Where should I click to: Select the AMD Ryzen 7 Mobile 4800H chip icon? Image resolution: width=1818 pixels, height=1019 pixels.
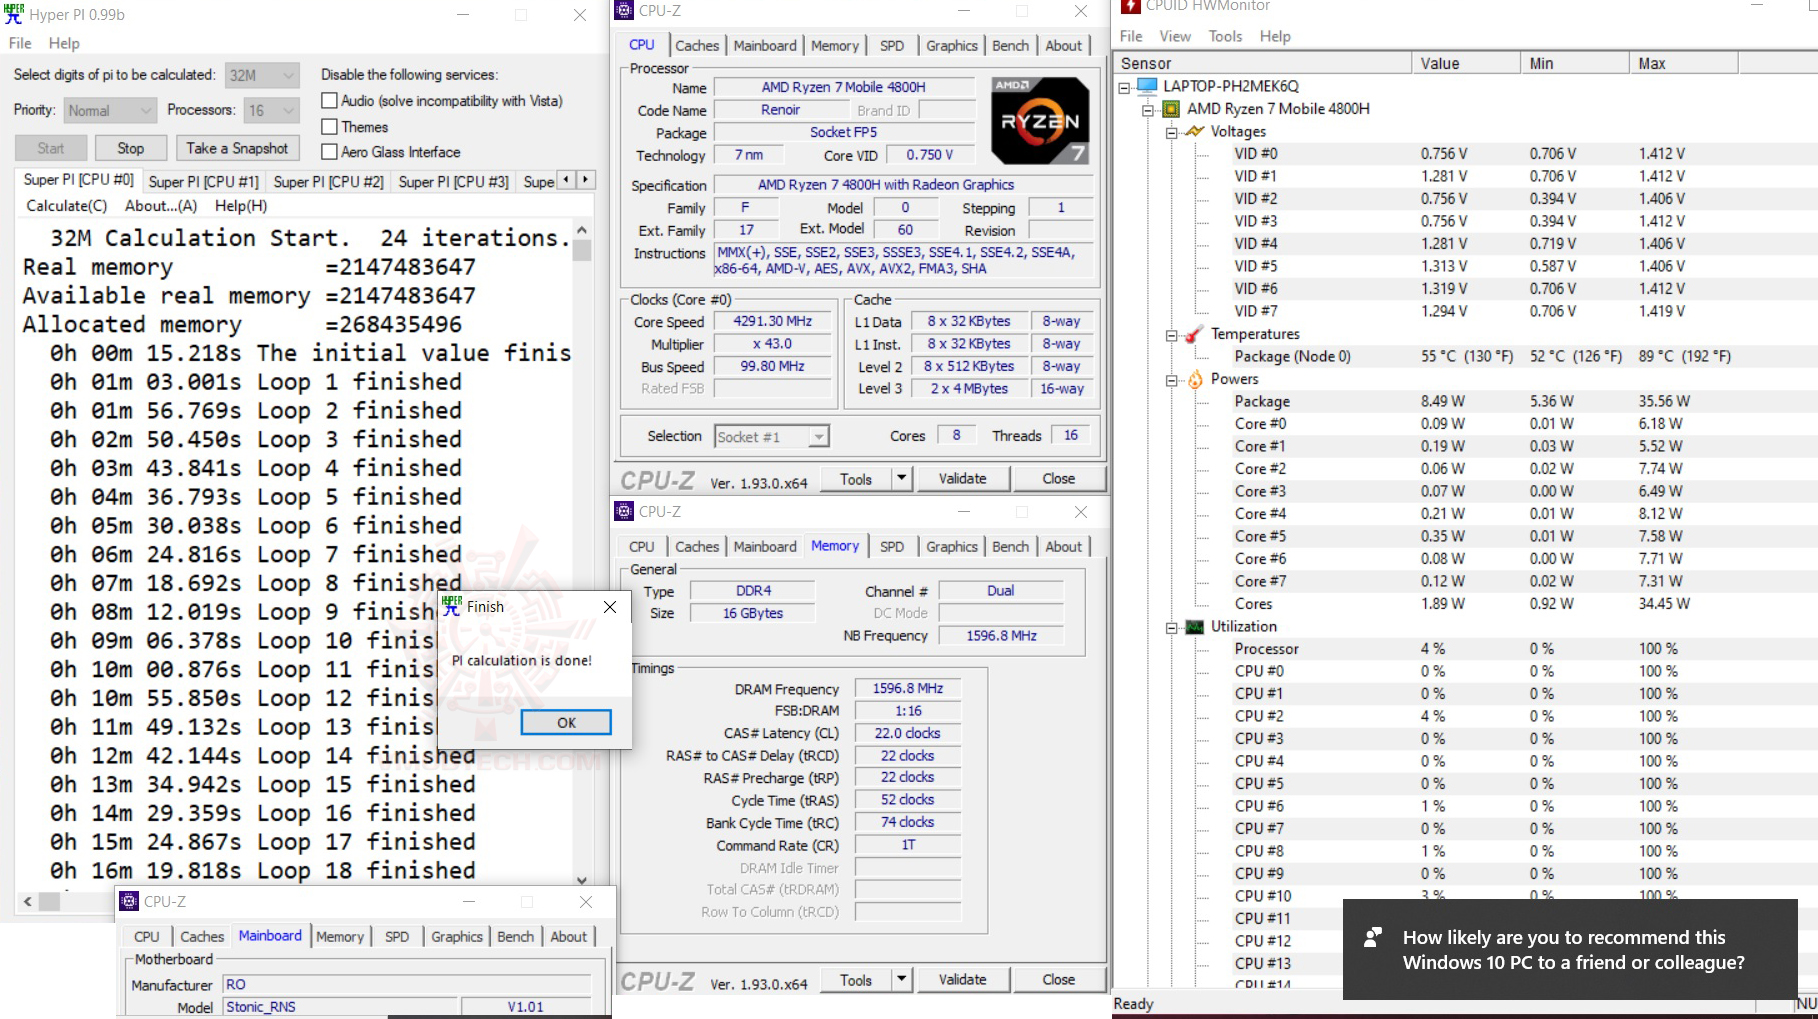(x=1171, y=109)
